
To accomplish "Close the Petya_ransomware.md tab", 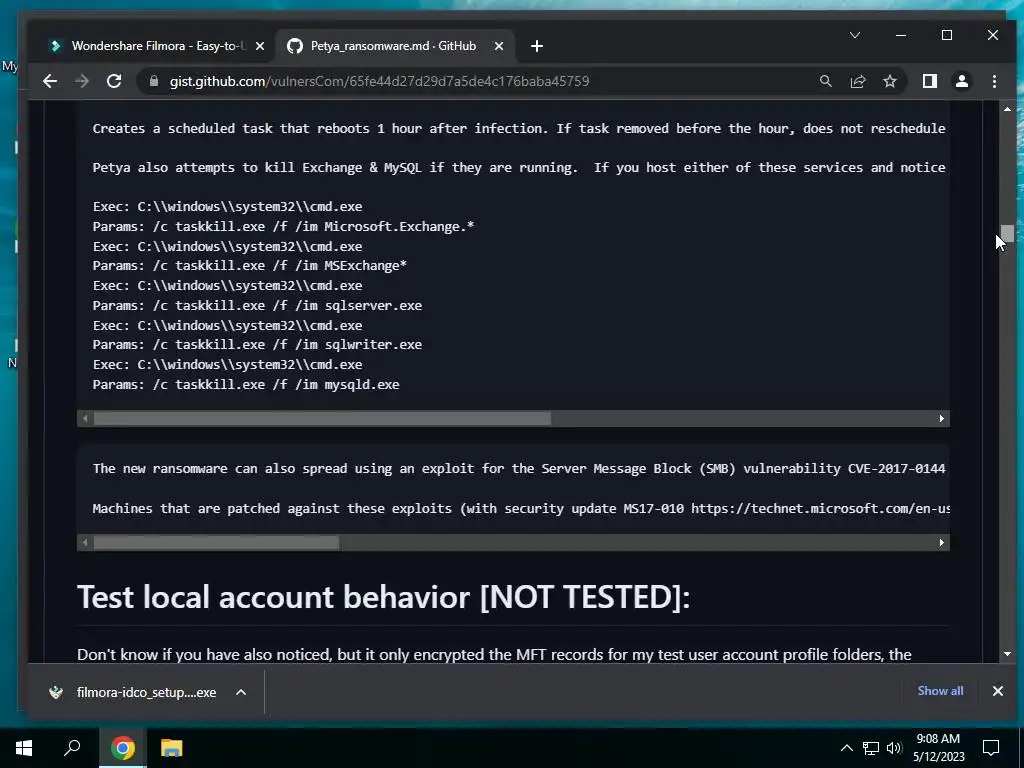I will tap(499, 46).
